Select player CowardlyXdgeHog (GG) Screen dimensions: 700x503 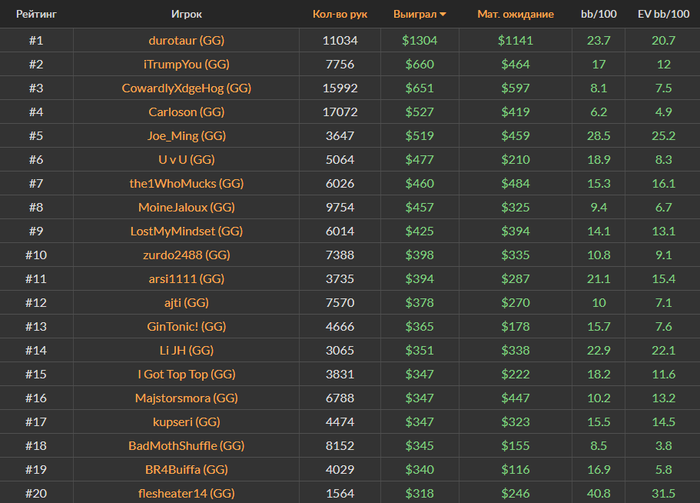point(186,88)
